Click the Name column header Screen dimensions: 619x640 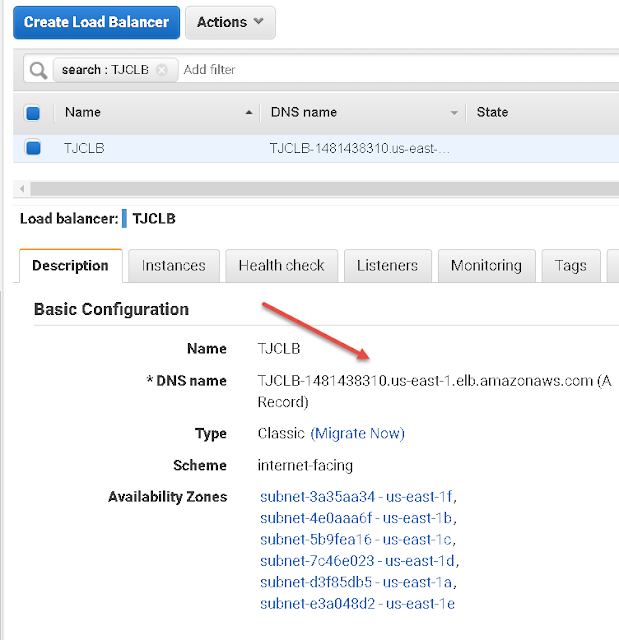[x=83, y=112]
